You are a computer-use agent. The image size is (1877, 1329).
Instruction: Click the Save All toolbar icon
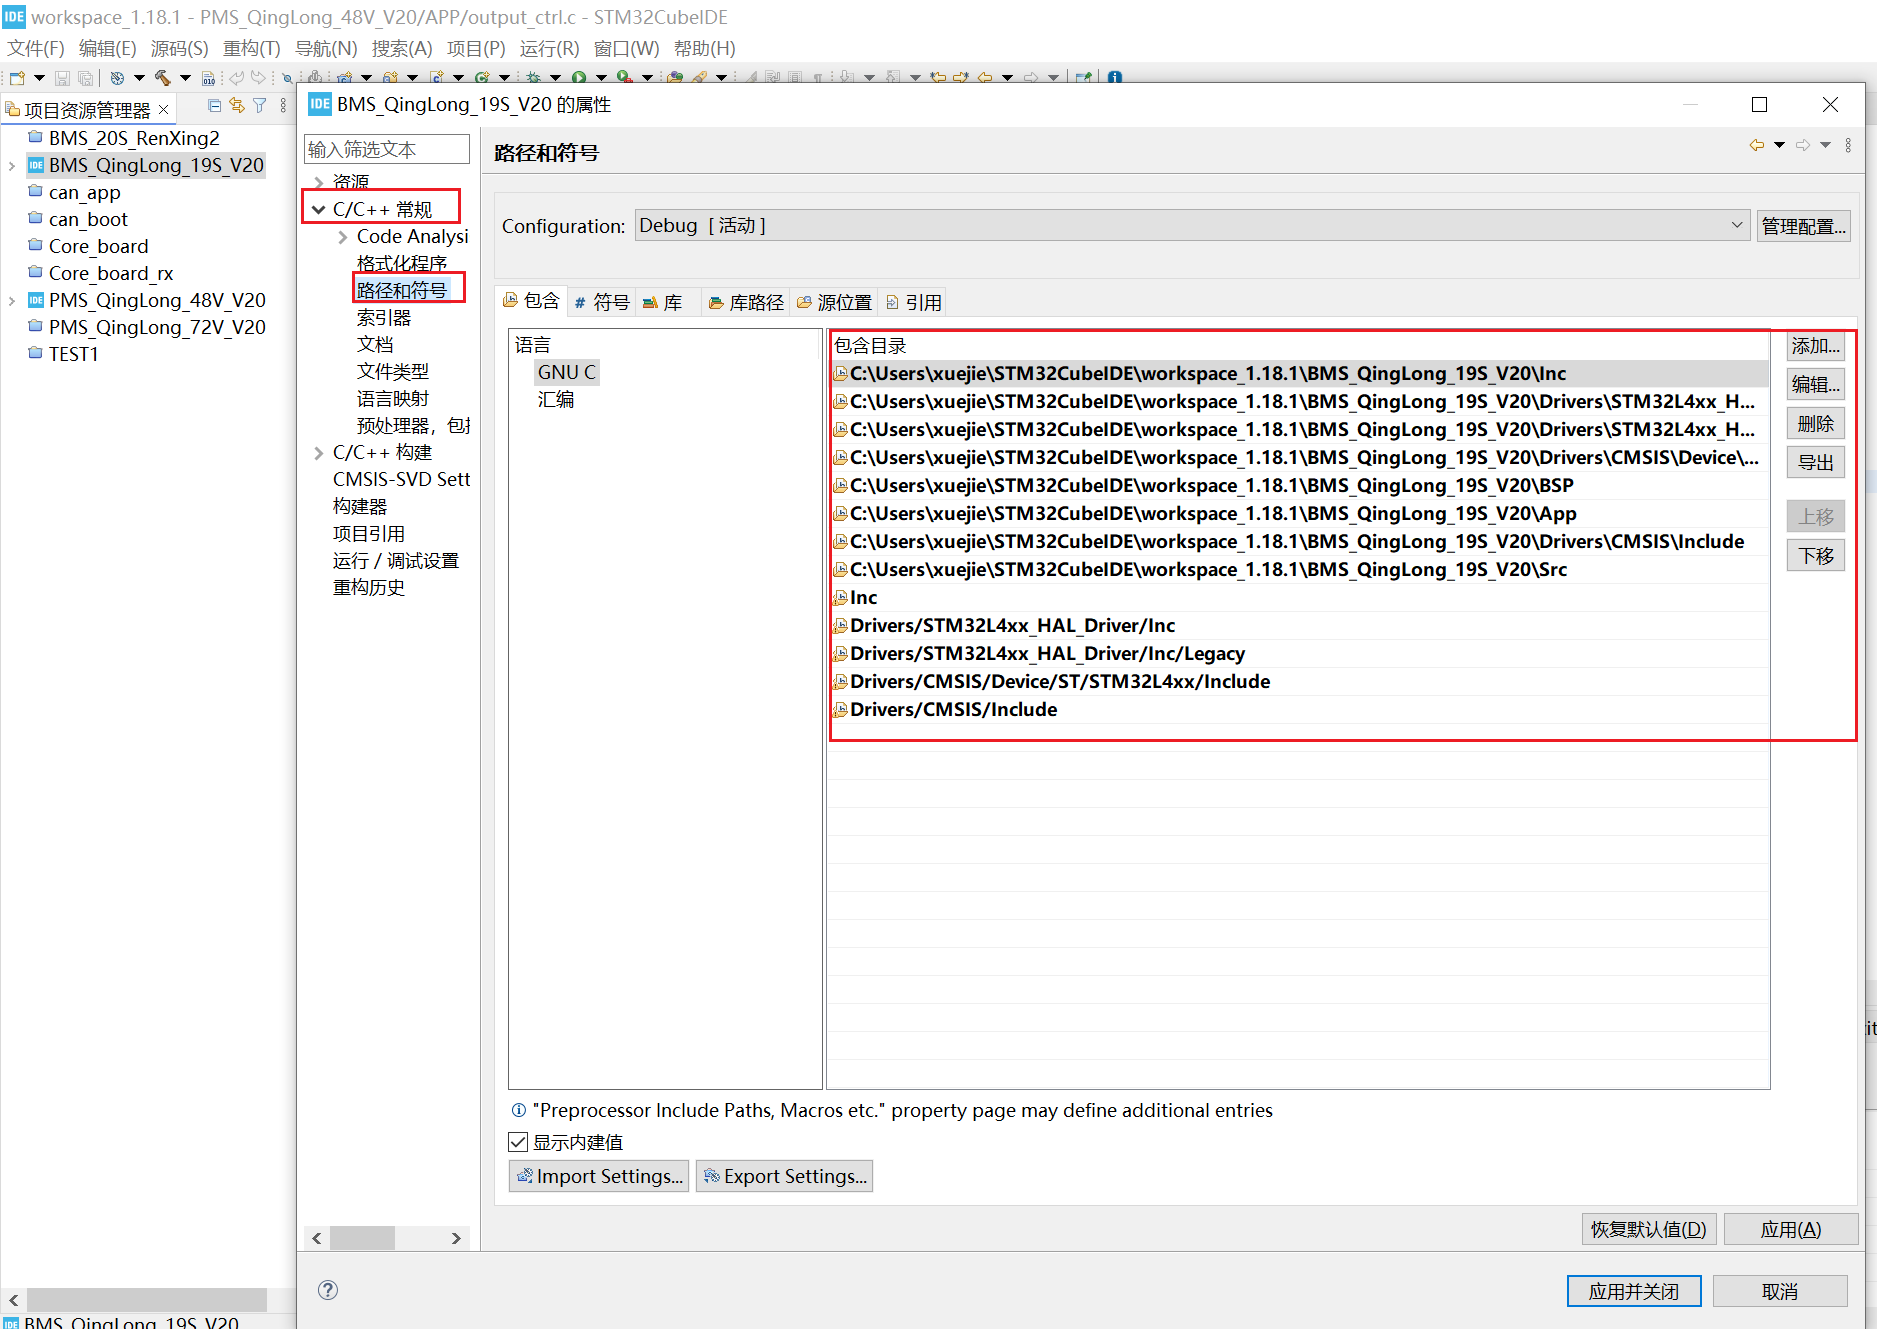86,78
